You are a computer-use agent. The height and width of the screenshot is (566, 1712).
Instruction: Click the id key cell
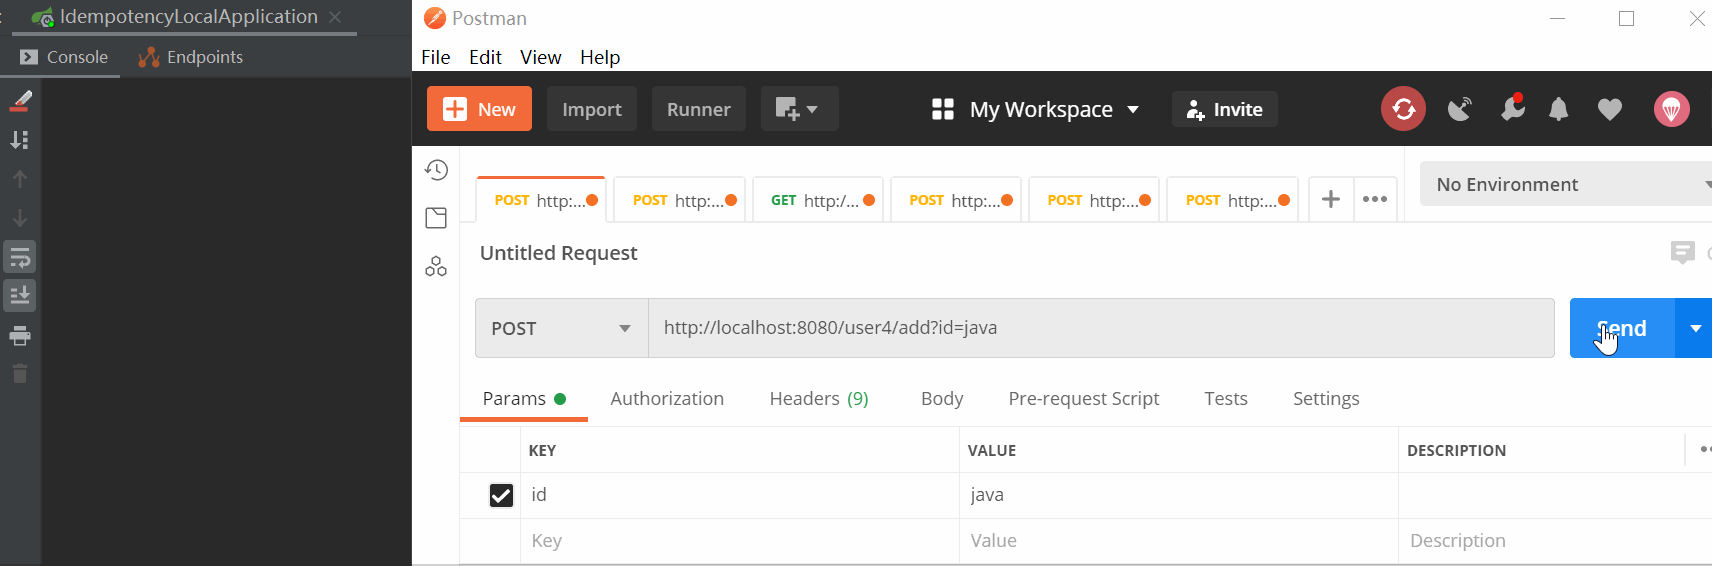point(740,495)
